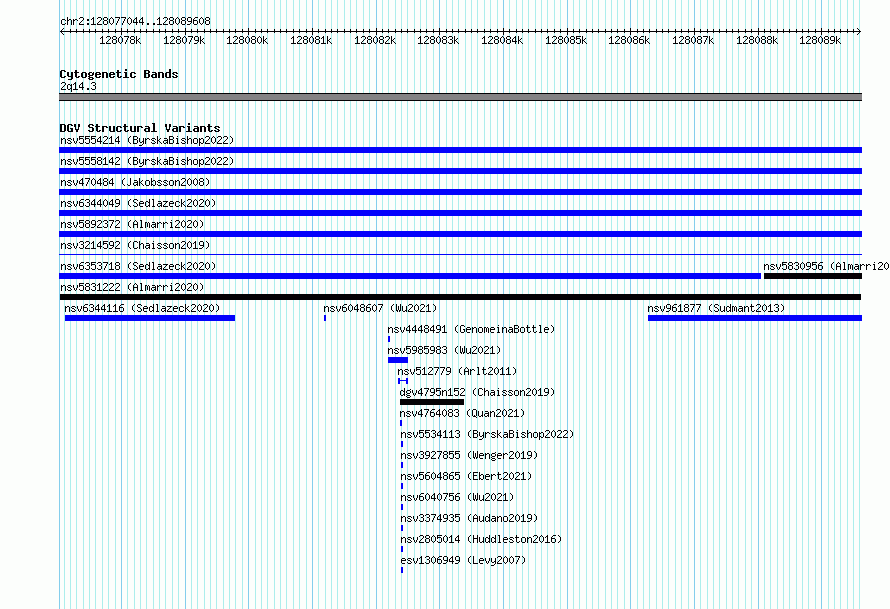Click the nsv6048607 (Wu2021) label
The width and height of the screenshot is (890, 609).
tap(380, 308)
